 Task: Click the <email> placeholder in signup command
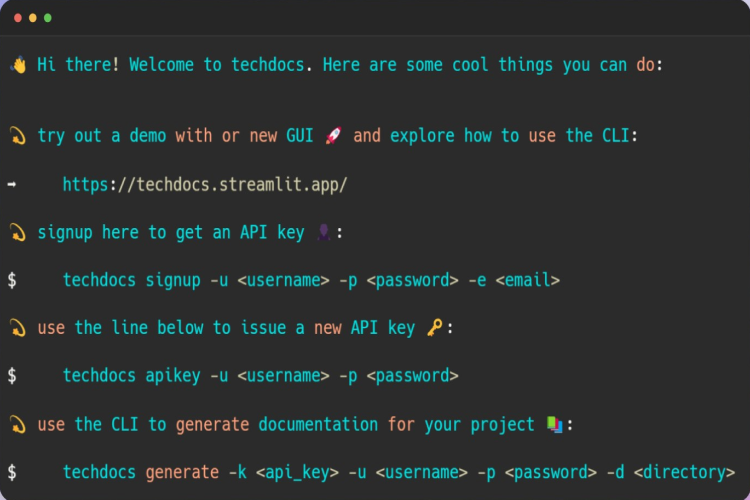pyautogui.click(x=528, y=280)
